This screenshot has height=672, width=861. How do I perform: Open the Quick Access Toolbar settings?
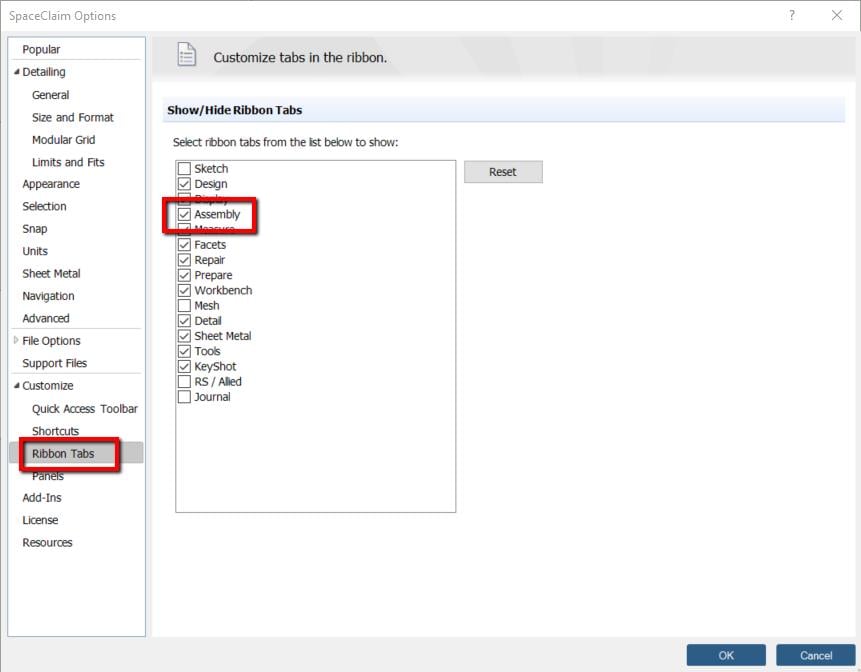tap(83, 408)
